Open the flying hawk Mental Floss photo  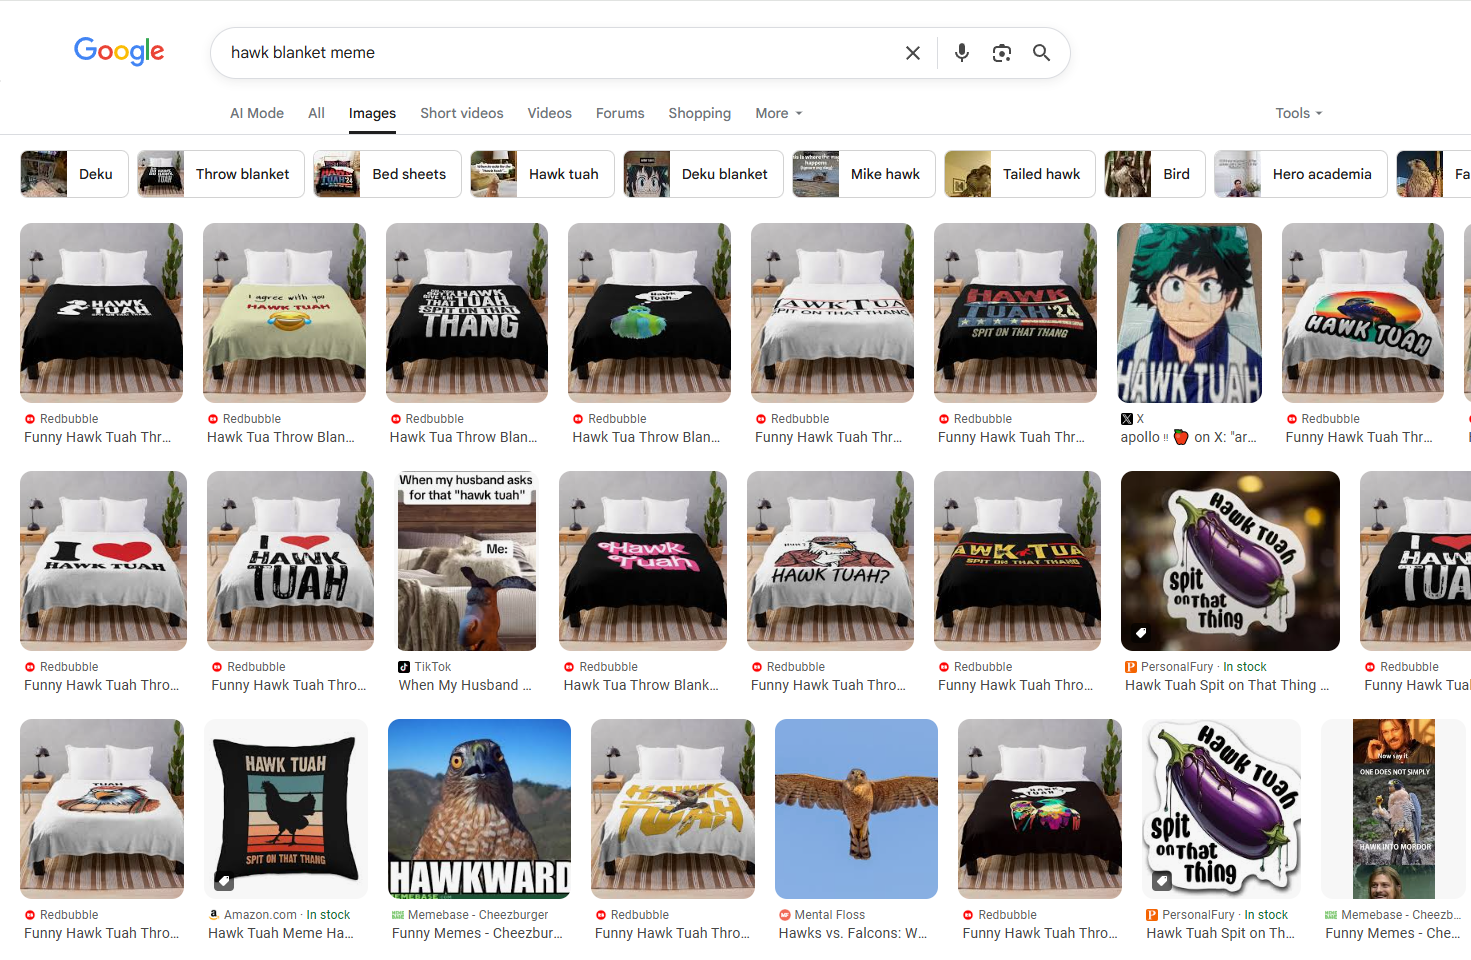pos(856,809)
